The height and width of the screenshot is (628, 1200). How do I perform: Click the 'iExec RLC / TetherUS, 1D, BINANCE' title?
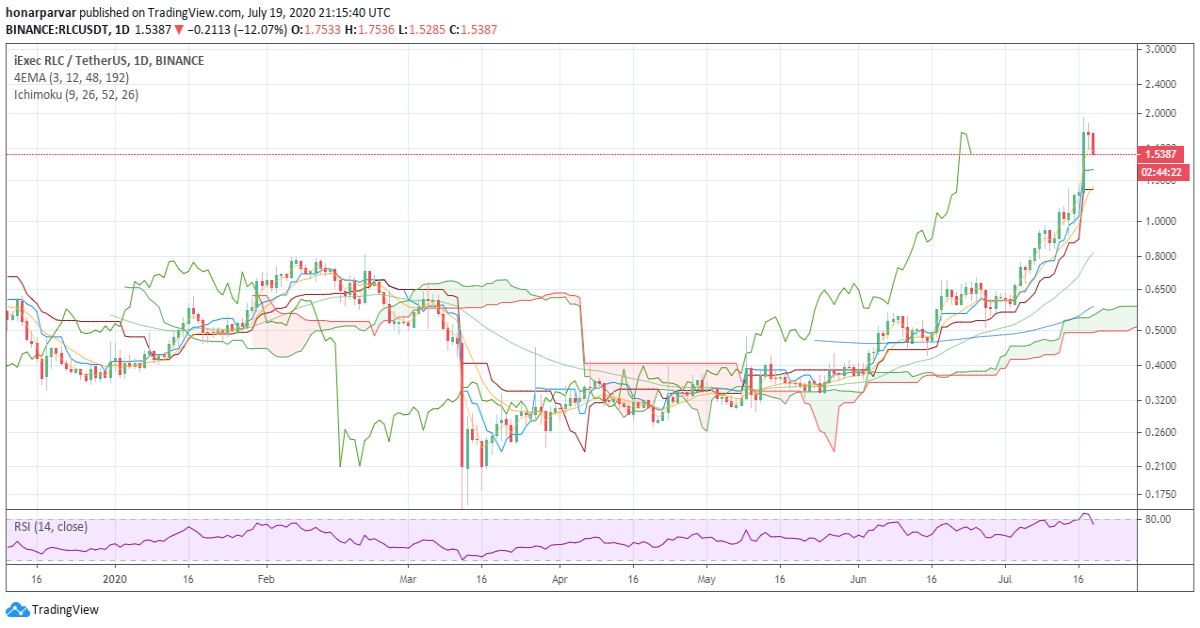pos(109,61)
